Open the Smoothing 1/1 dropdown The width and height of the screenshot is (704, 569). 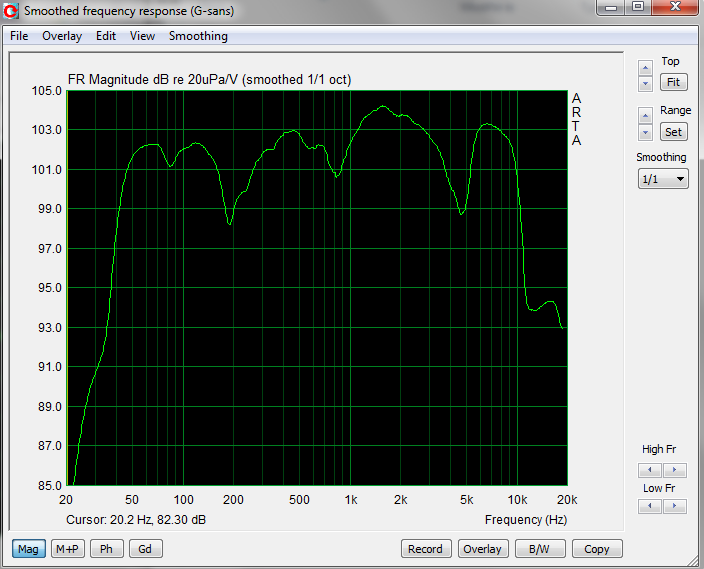tap(663, 179)
